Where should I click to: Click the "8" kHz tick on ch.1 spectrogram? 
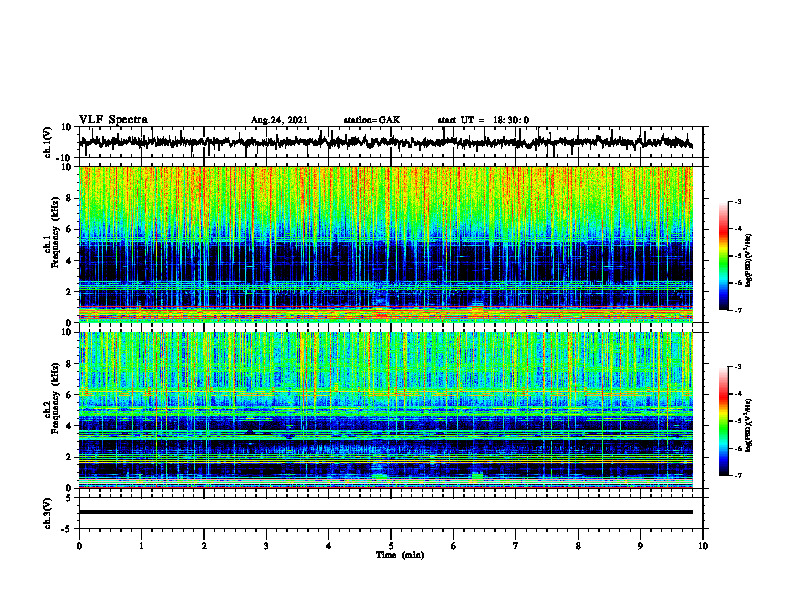69,198
